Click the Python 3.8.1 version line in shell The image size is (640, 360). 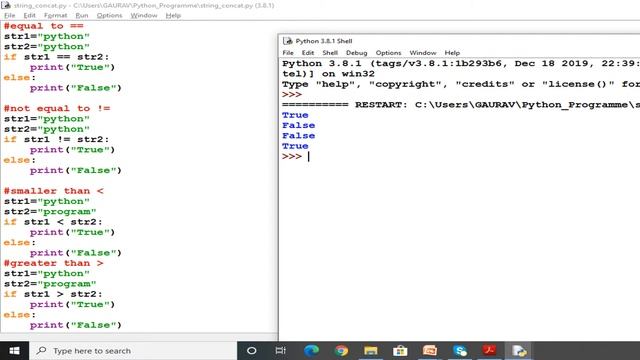point(461,64)
